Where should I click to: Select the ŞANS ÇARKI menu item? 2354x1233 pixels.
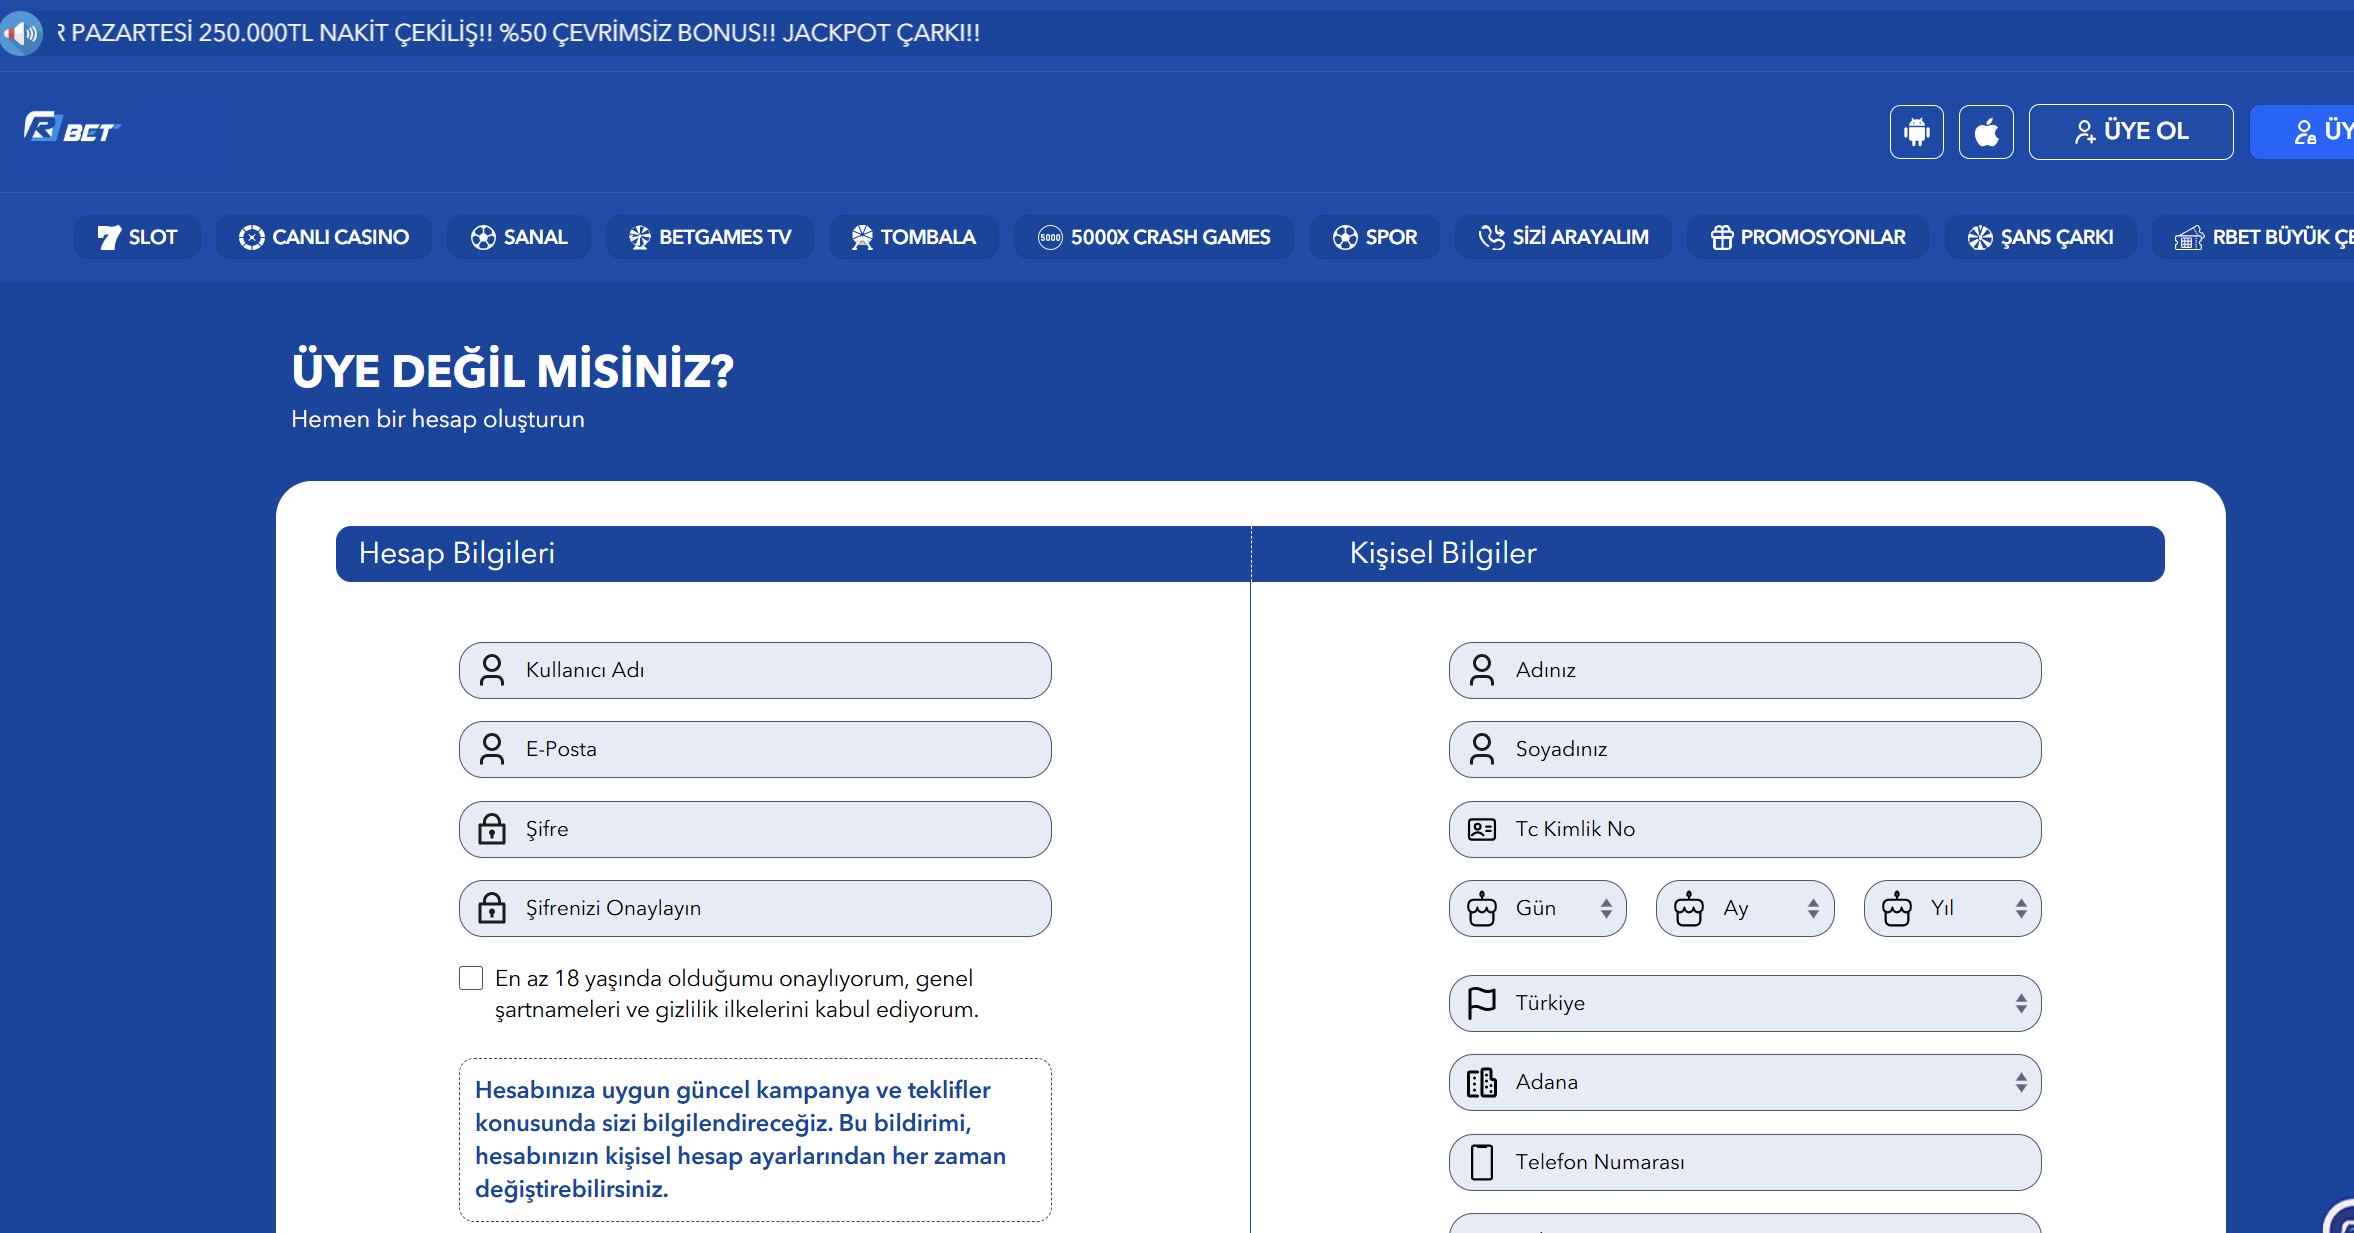coord(2040,237)
